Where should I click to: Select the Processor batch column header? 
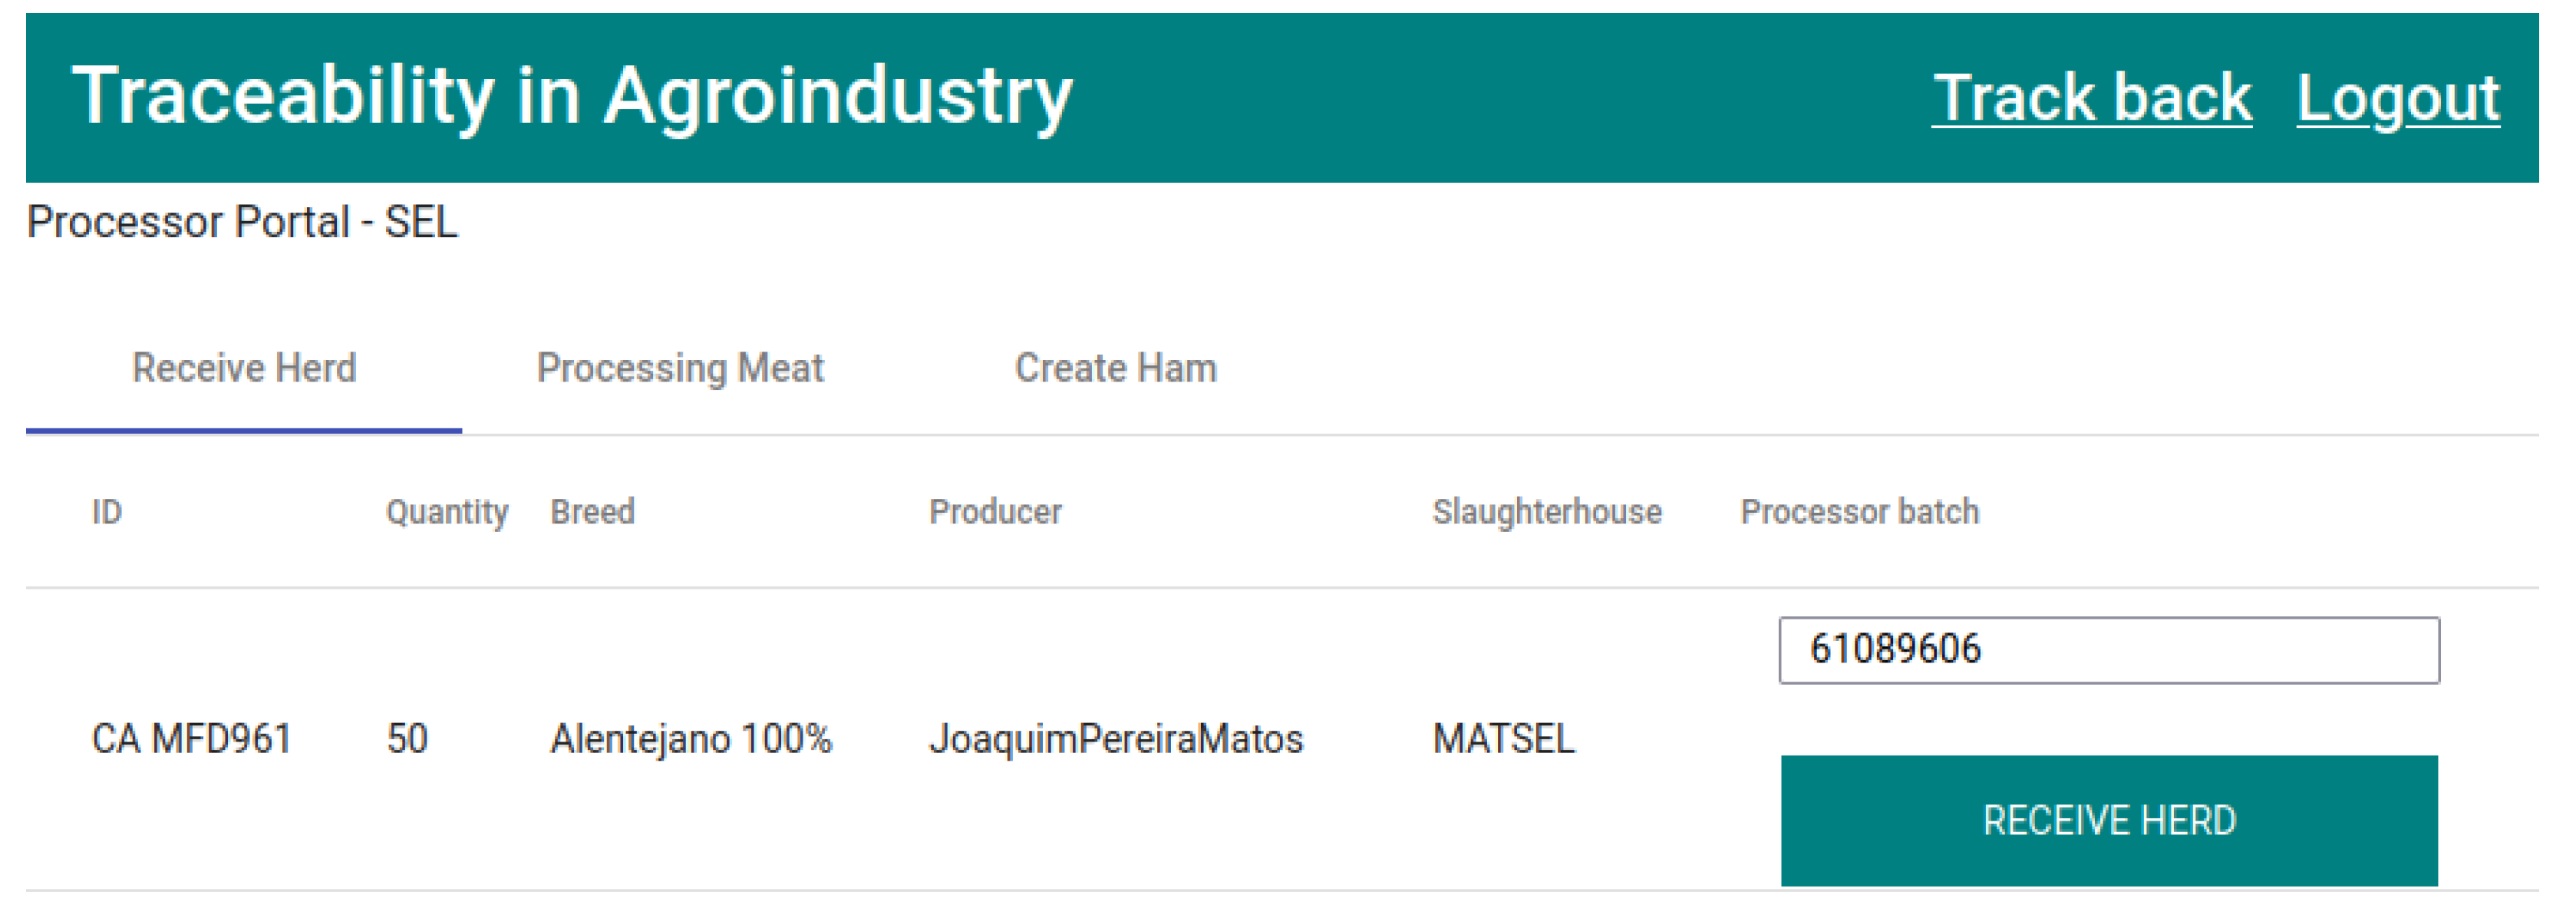[1859, 512]
